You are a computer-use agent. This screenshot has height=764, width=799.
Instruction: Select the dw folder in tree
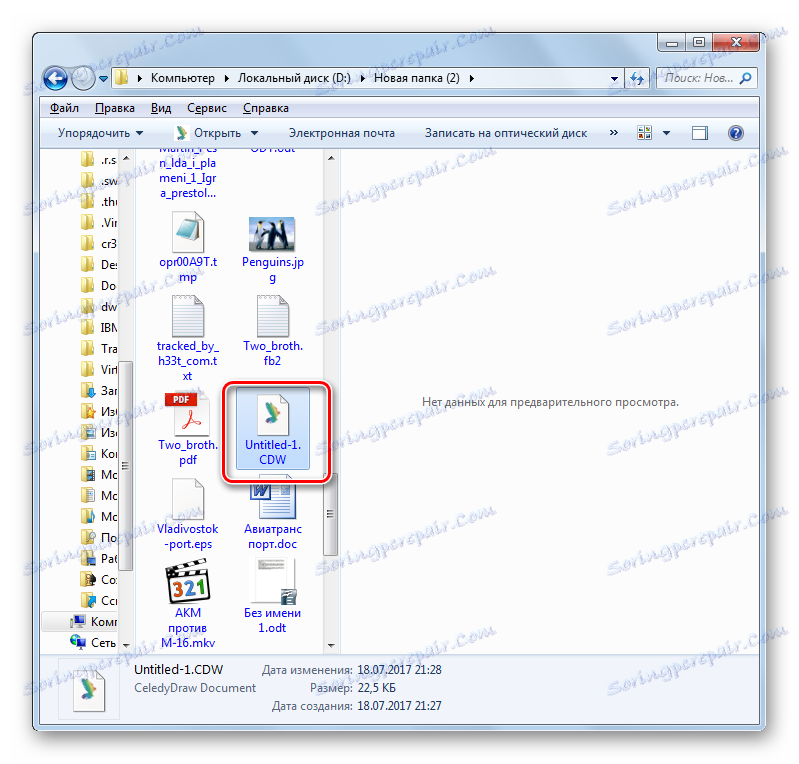(x=99, y=306)
